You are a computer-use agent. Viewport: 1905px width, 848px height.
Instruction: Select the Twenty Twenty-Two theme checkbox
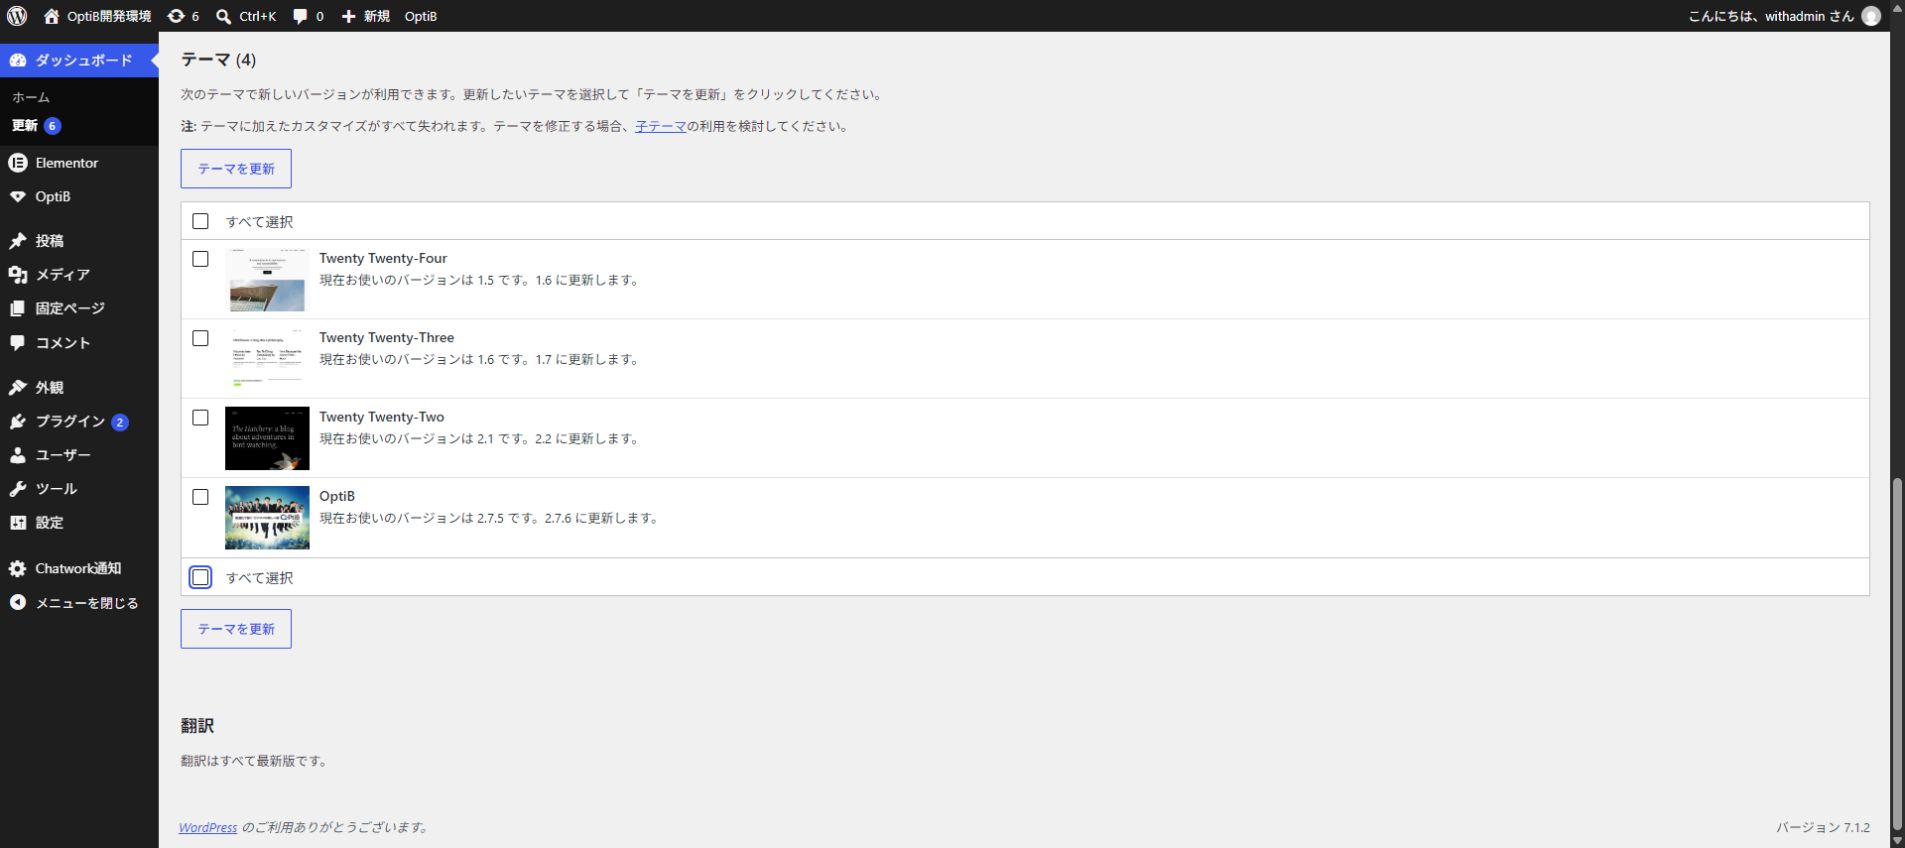pyautogui.click(x=200, y=418)
